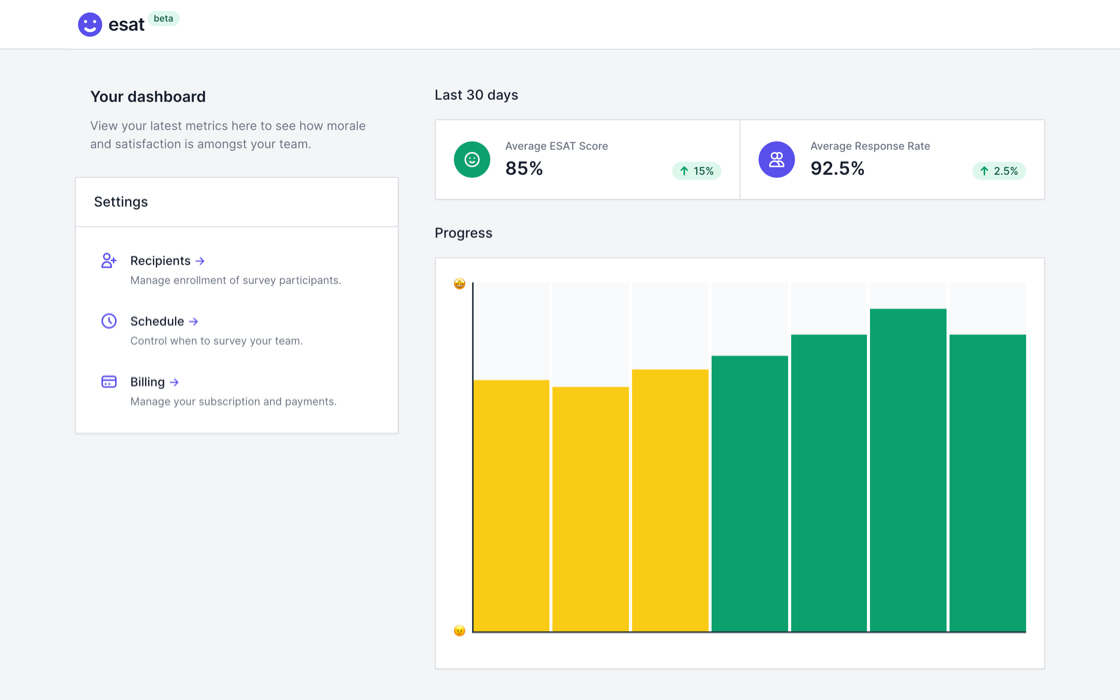Select the third yellow bar in chart

[x=670, y=500]
